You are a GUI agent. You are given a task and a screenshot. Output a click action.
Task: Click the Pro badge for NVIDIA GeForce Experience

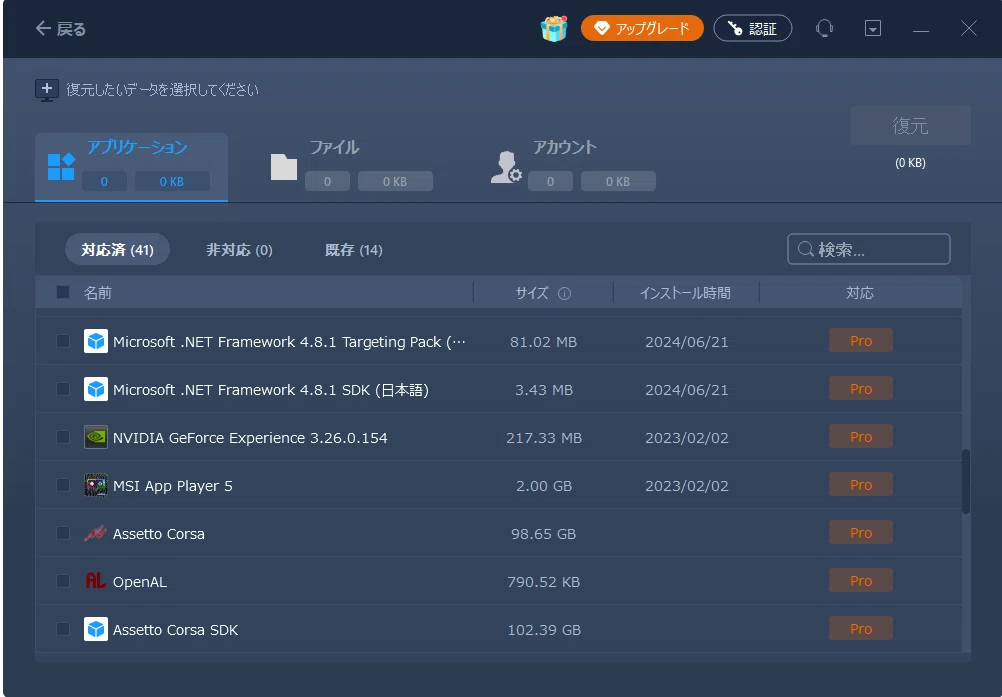[x=861, y=437]
